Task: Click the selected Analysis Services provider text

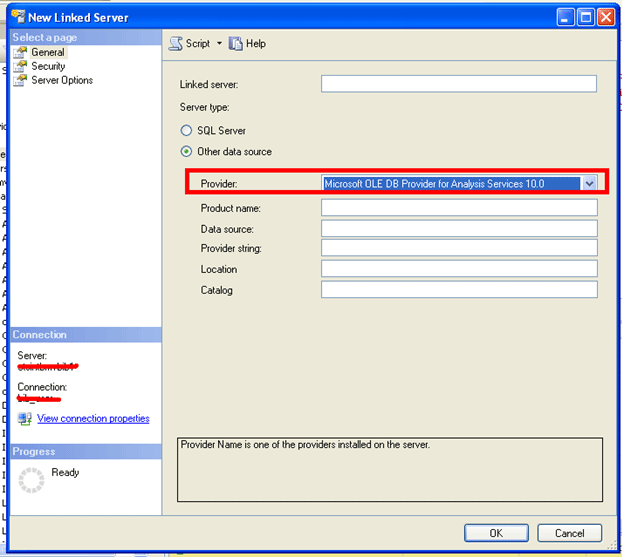Action: [434, 184]
